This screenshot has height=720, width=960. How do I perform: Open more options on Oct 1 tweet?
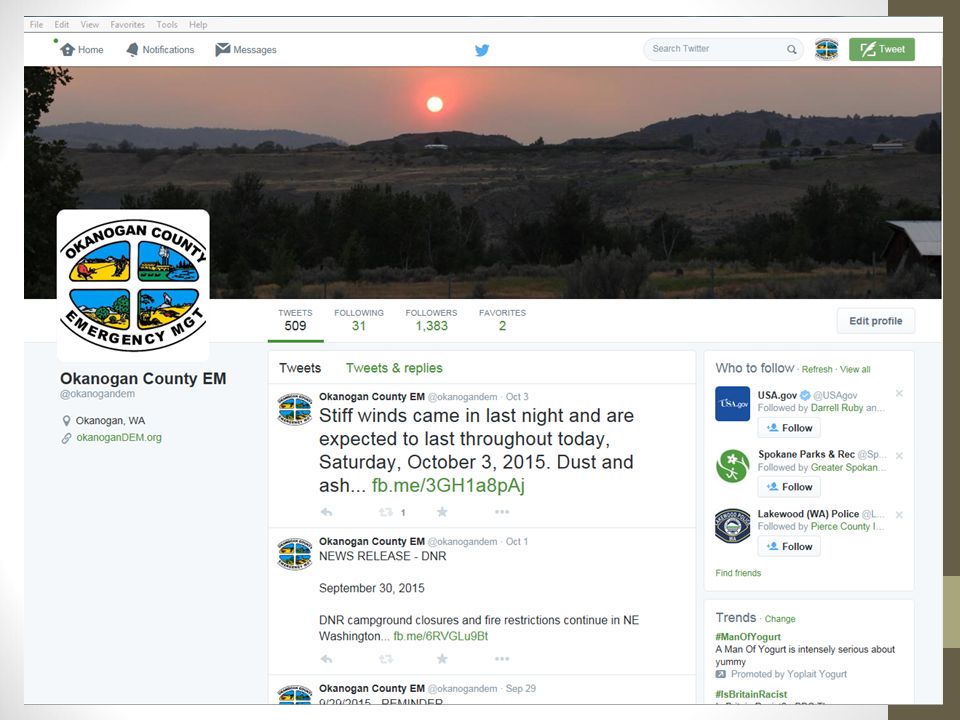[x=501, y=659]
